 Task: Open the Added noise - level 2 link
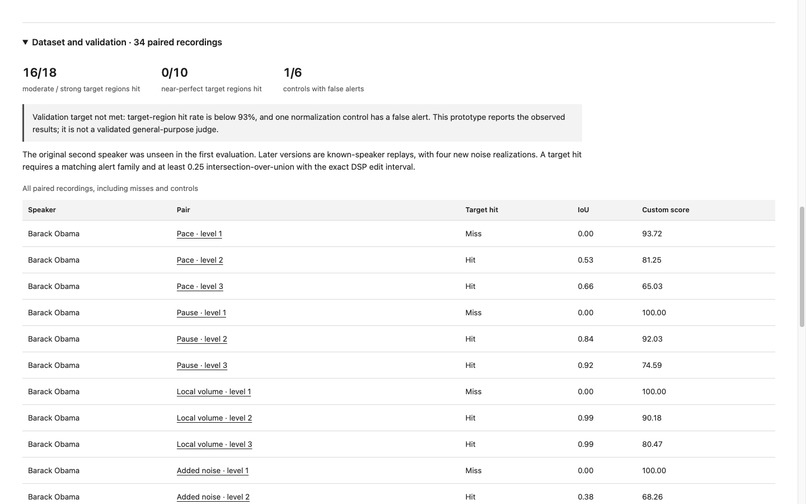213,497
